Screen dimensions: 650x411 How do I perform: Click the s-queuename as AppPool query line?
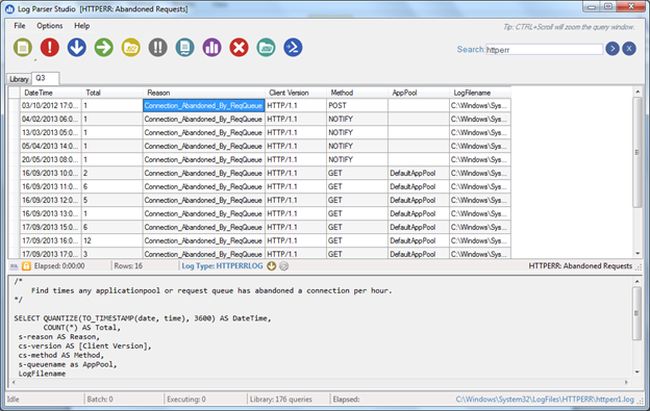pyautogui.click(x=68, y=364)
